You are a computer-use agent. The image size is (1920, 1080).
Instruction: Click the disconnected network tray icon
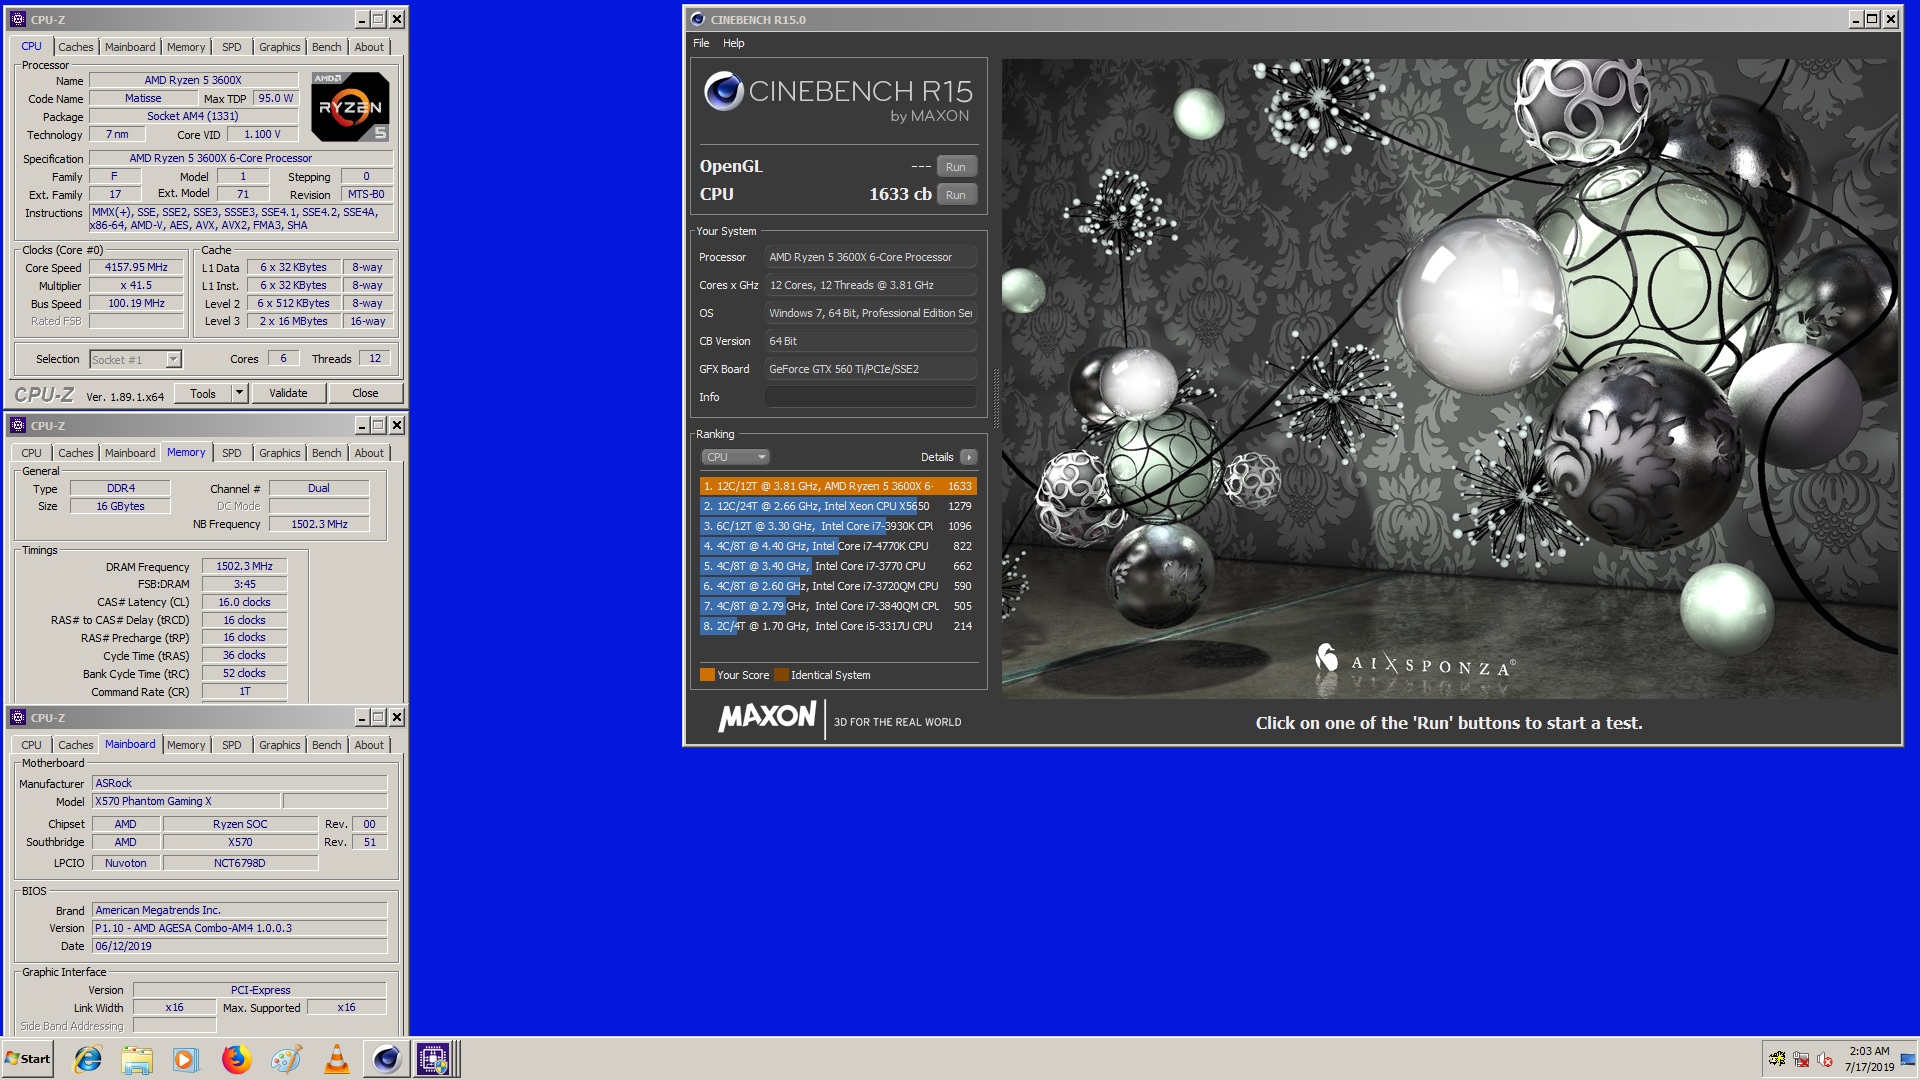coord(1801,1059)
